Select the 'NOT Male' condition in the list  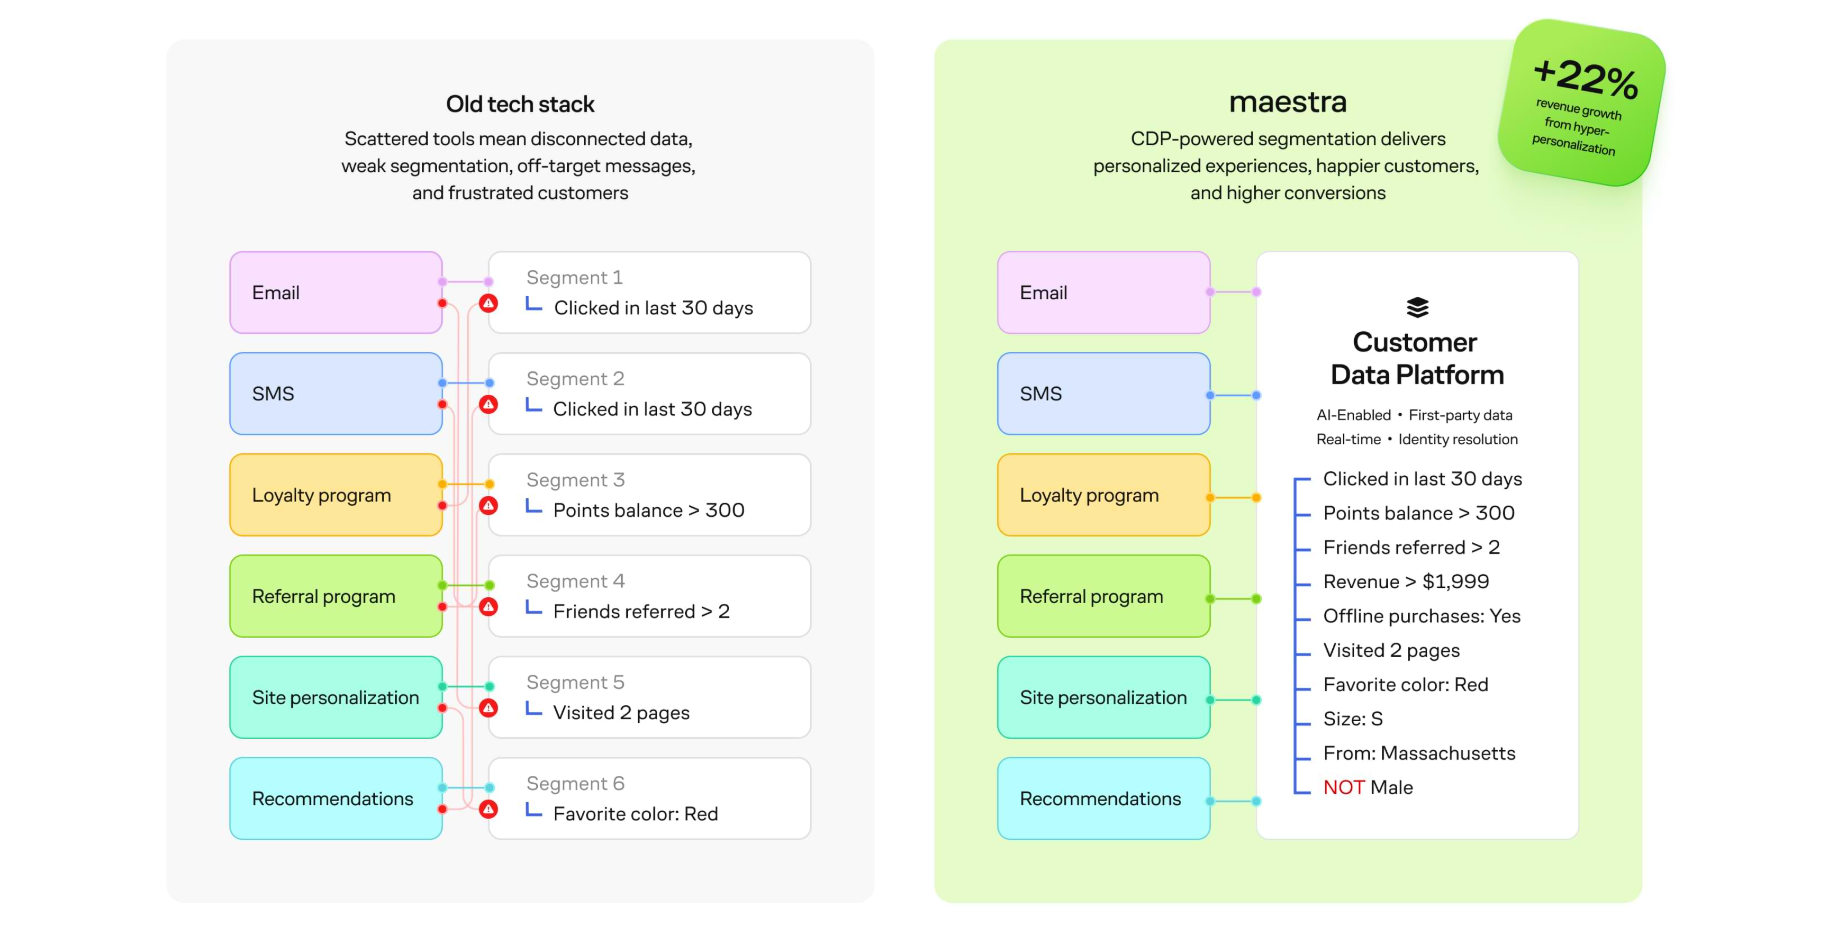click(1368, 787)
